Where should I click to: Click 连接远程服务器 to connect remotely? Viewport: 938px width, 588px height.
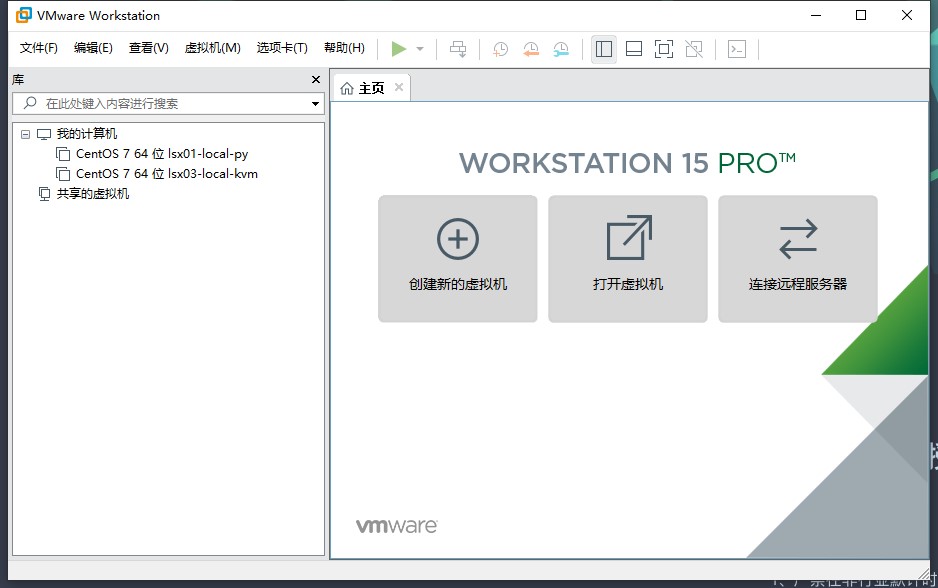797,258
